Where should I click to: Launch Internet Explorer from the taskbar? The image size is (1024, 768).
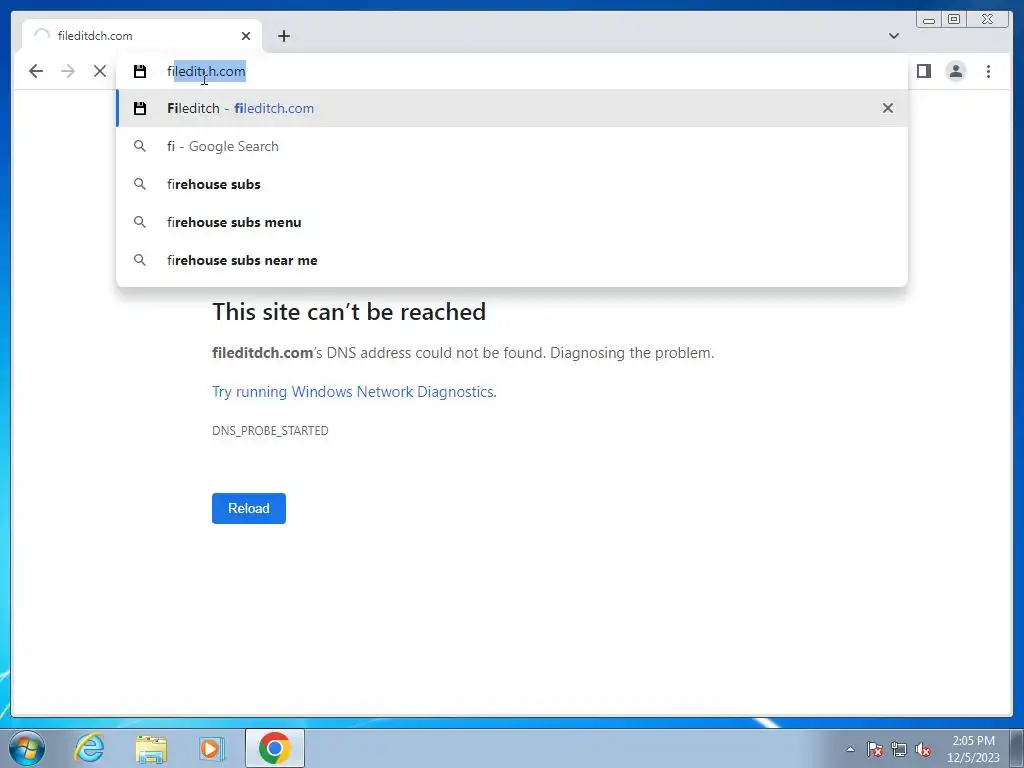tap(89, 748)
